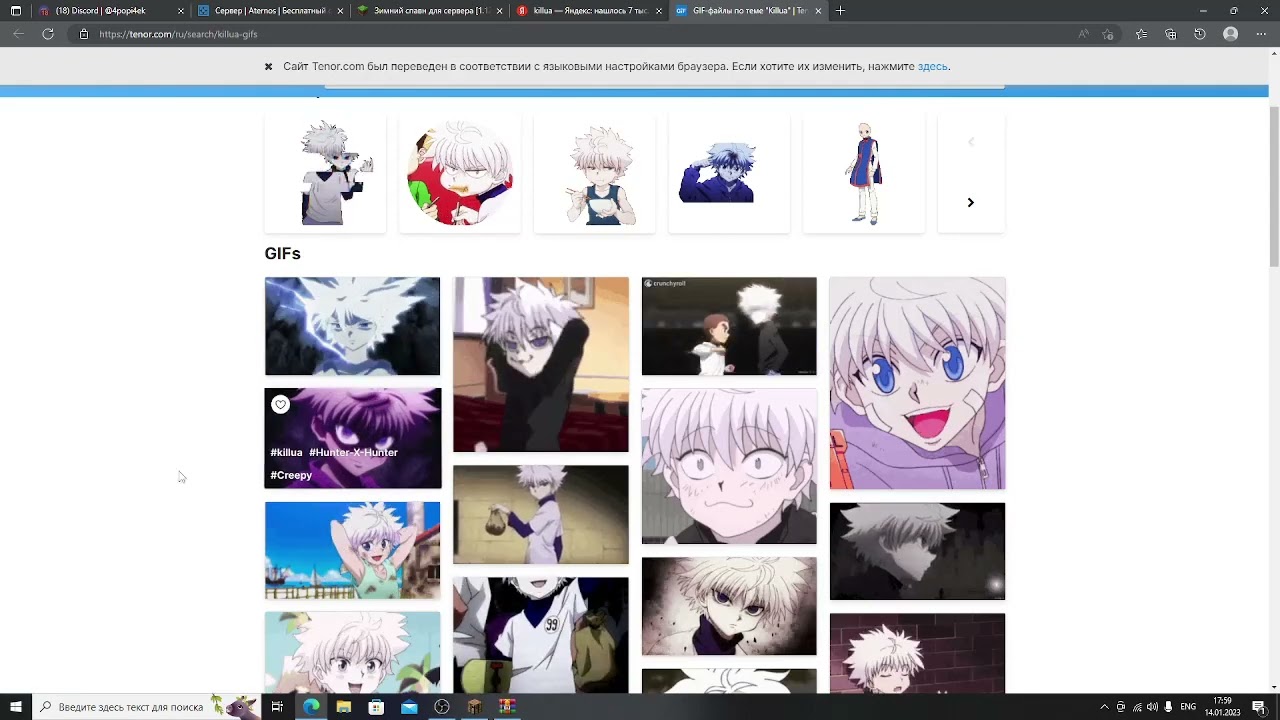The image size is (1280, 720).
Task: Open browser favorites star list
Action: (x=1141, y=34)
